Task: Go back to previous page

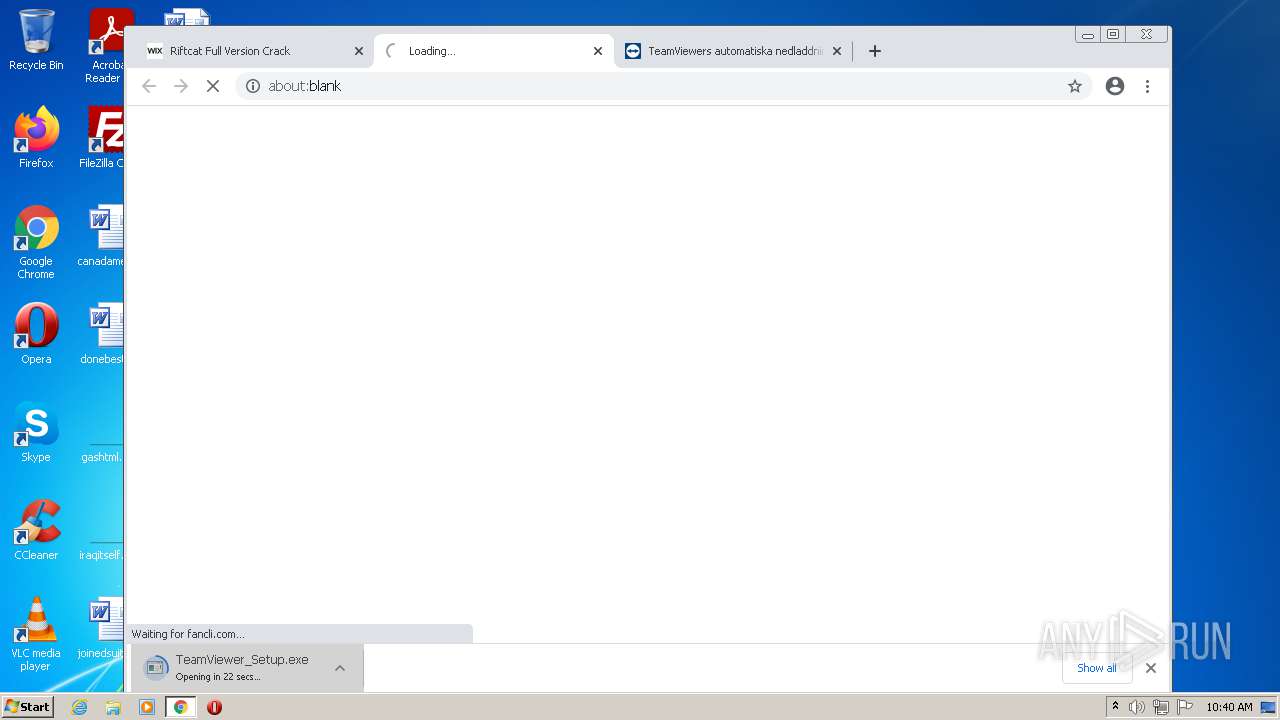Action: click(x=149, y=86)
